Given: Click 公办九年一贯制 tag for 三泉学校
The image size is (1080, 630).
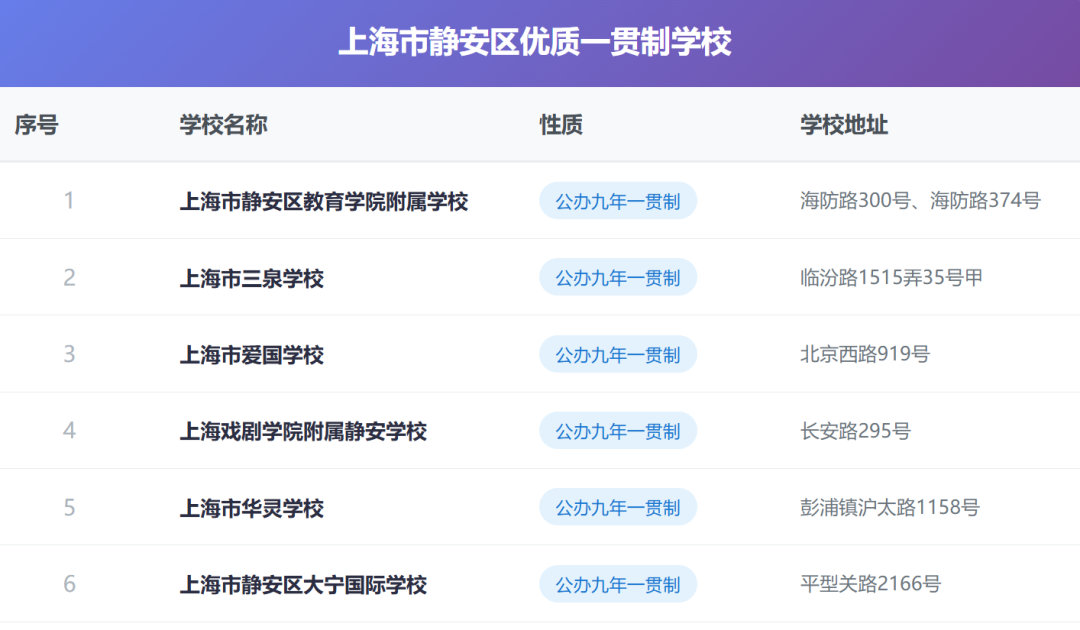Looking at the screenshot, I should tap(618, 277).
